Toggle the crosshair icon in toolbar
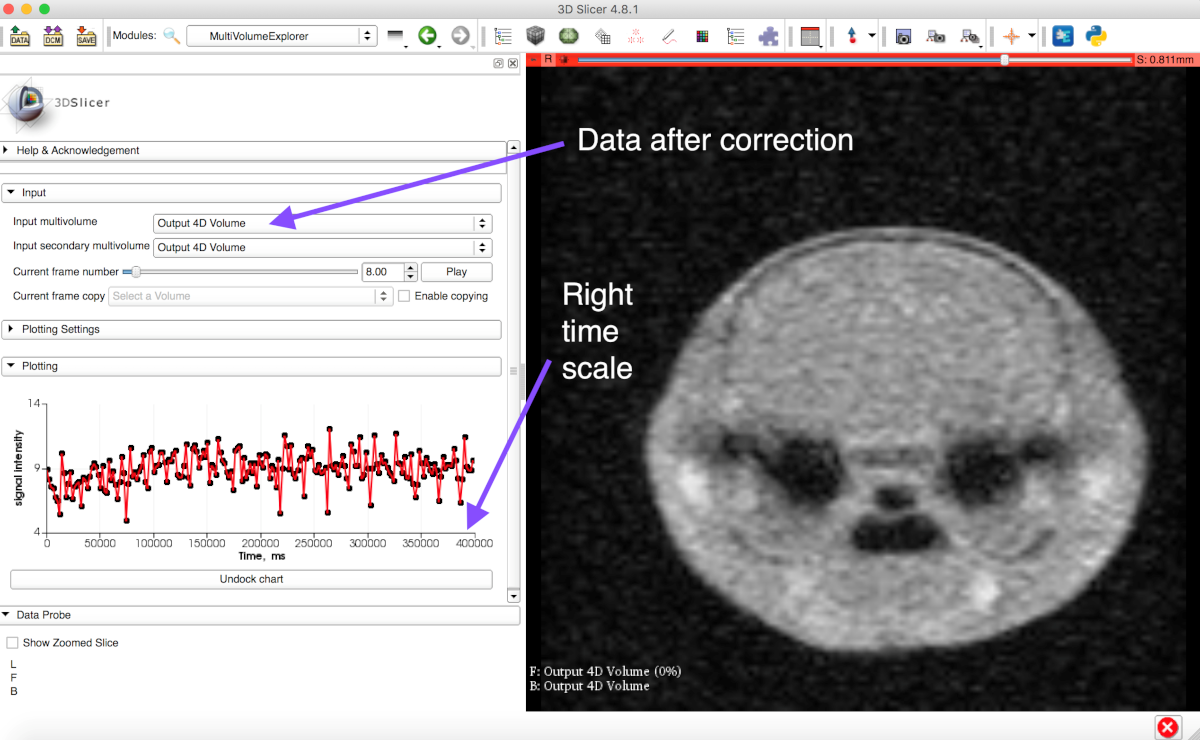 pos(1011,36)
